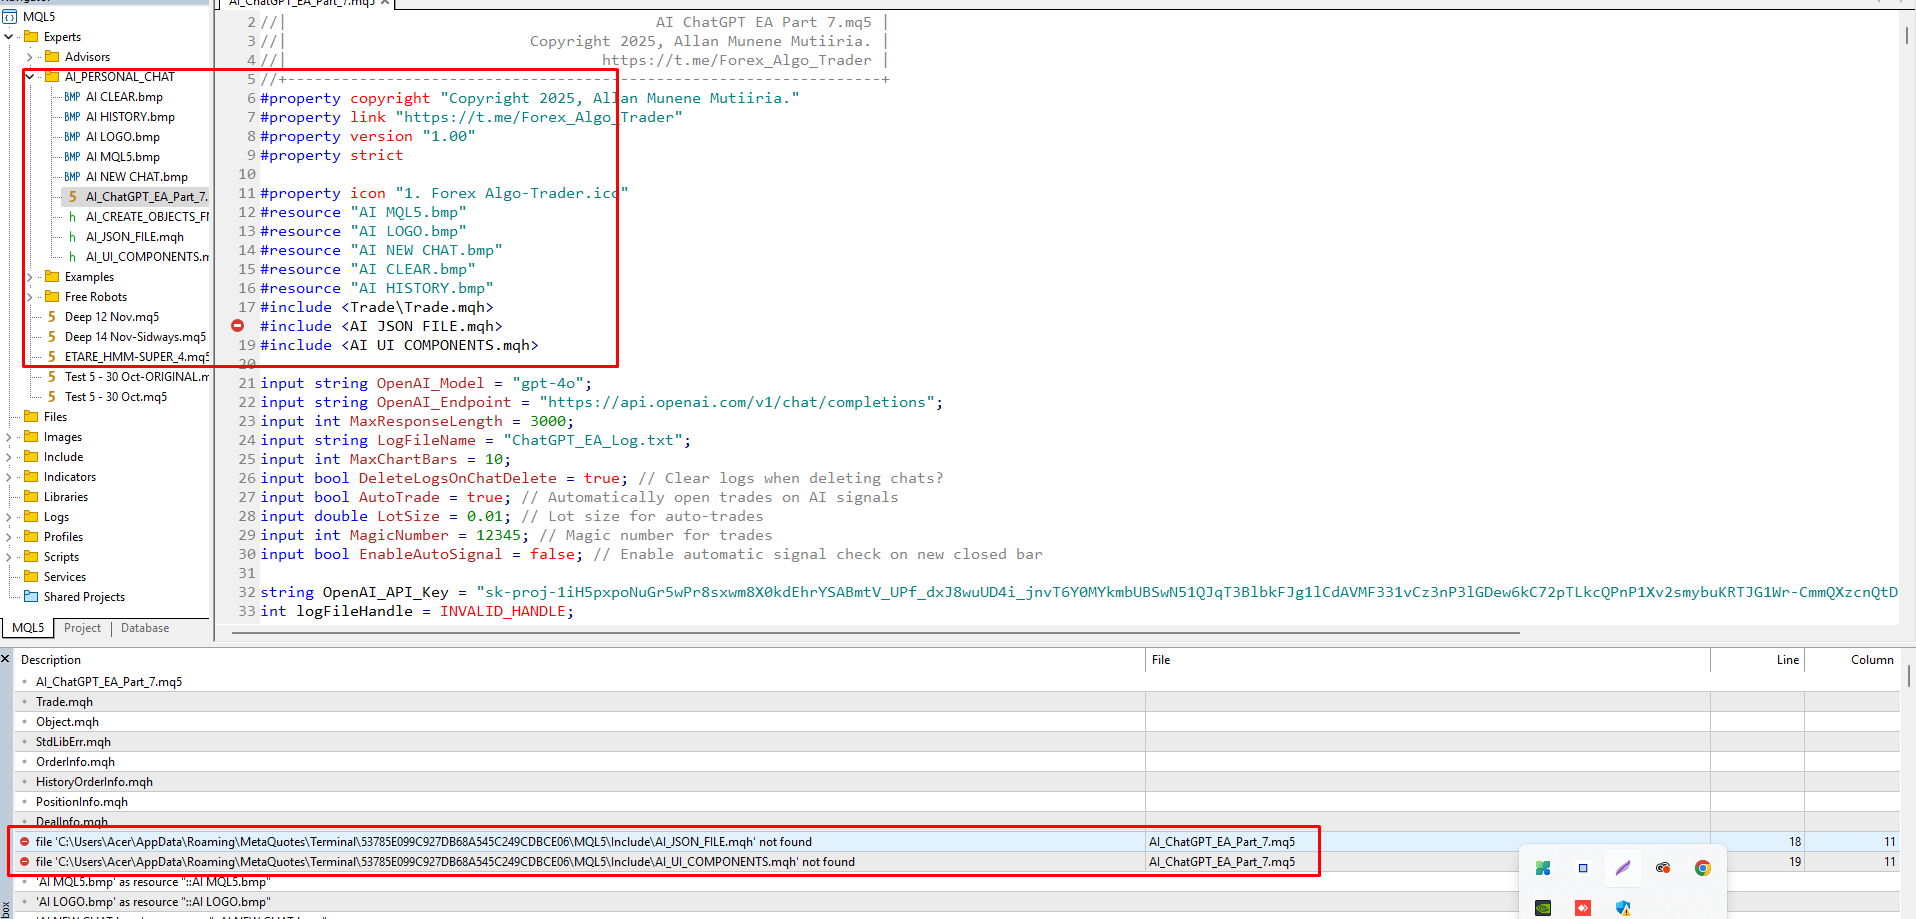
Task: Collapse the Experts folder
Action: (9, 36)
